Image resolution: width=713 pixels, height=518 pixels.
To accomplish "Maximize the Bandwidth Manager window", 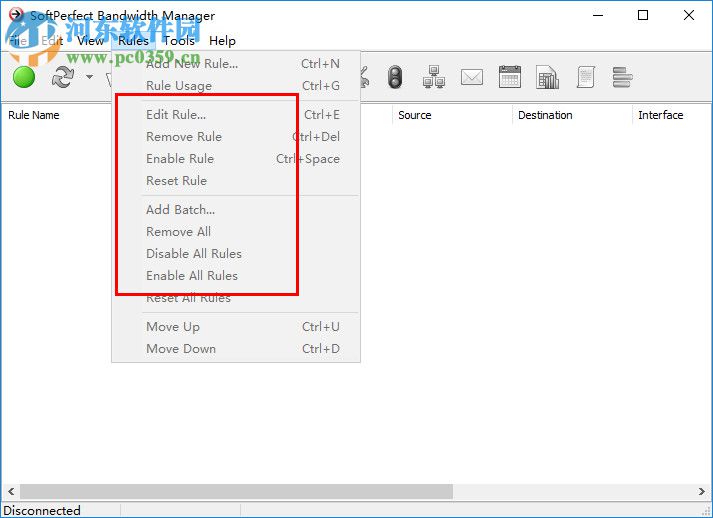I will (x=643, y=15).
